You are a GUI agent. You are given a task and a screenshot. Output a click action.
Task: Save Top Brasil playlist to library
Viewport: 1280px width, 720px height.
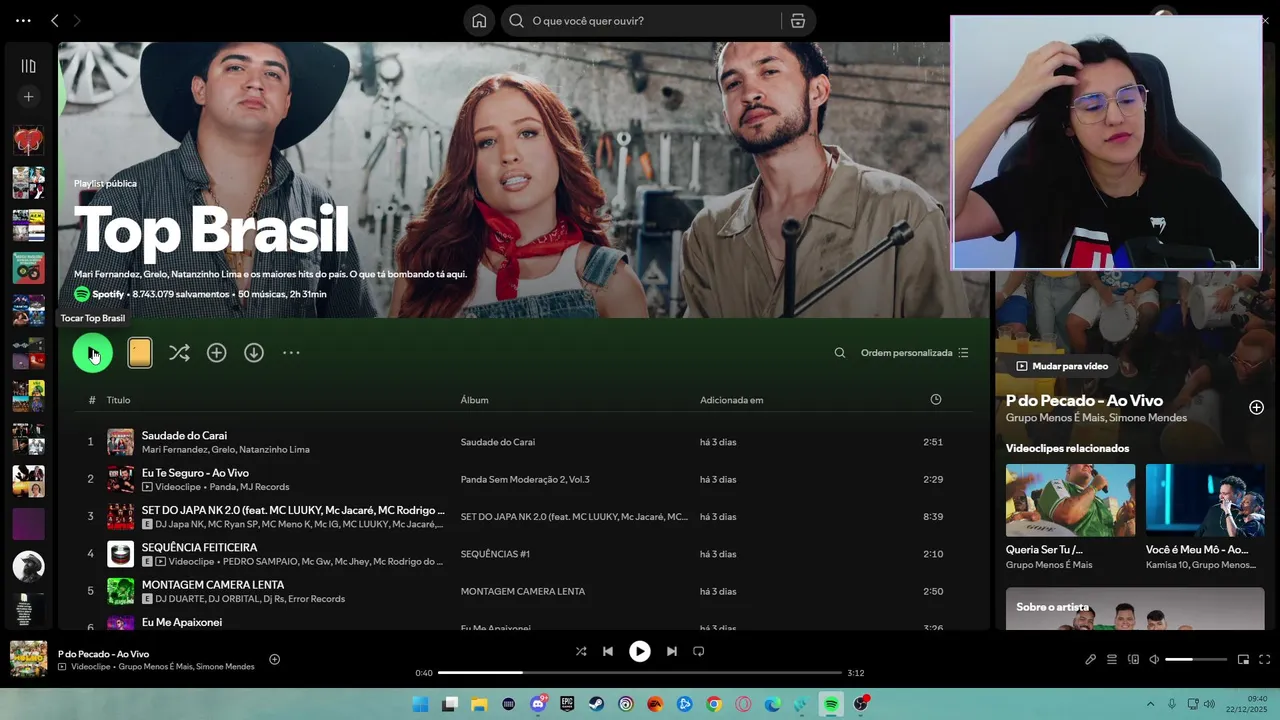coord(217,353)
